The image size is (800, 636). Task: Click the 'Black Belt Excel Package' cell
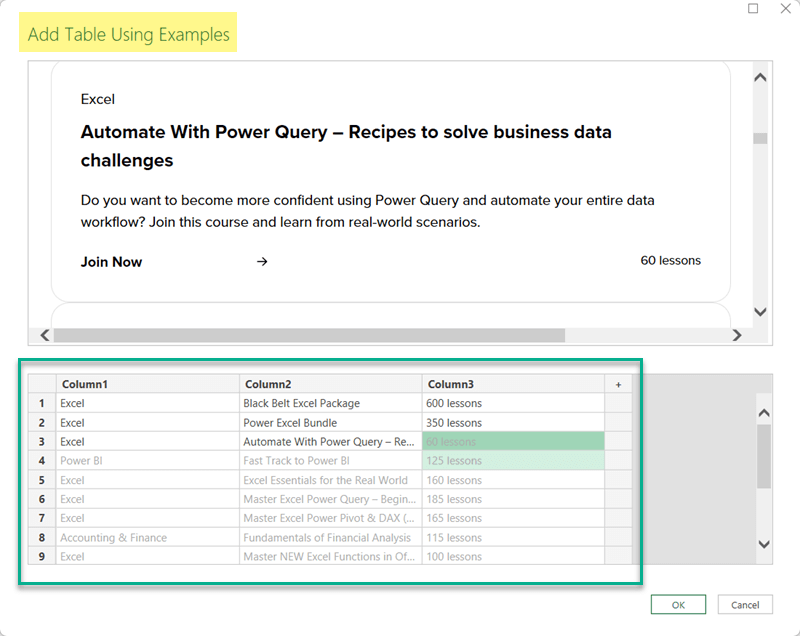pos(331,403)
